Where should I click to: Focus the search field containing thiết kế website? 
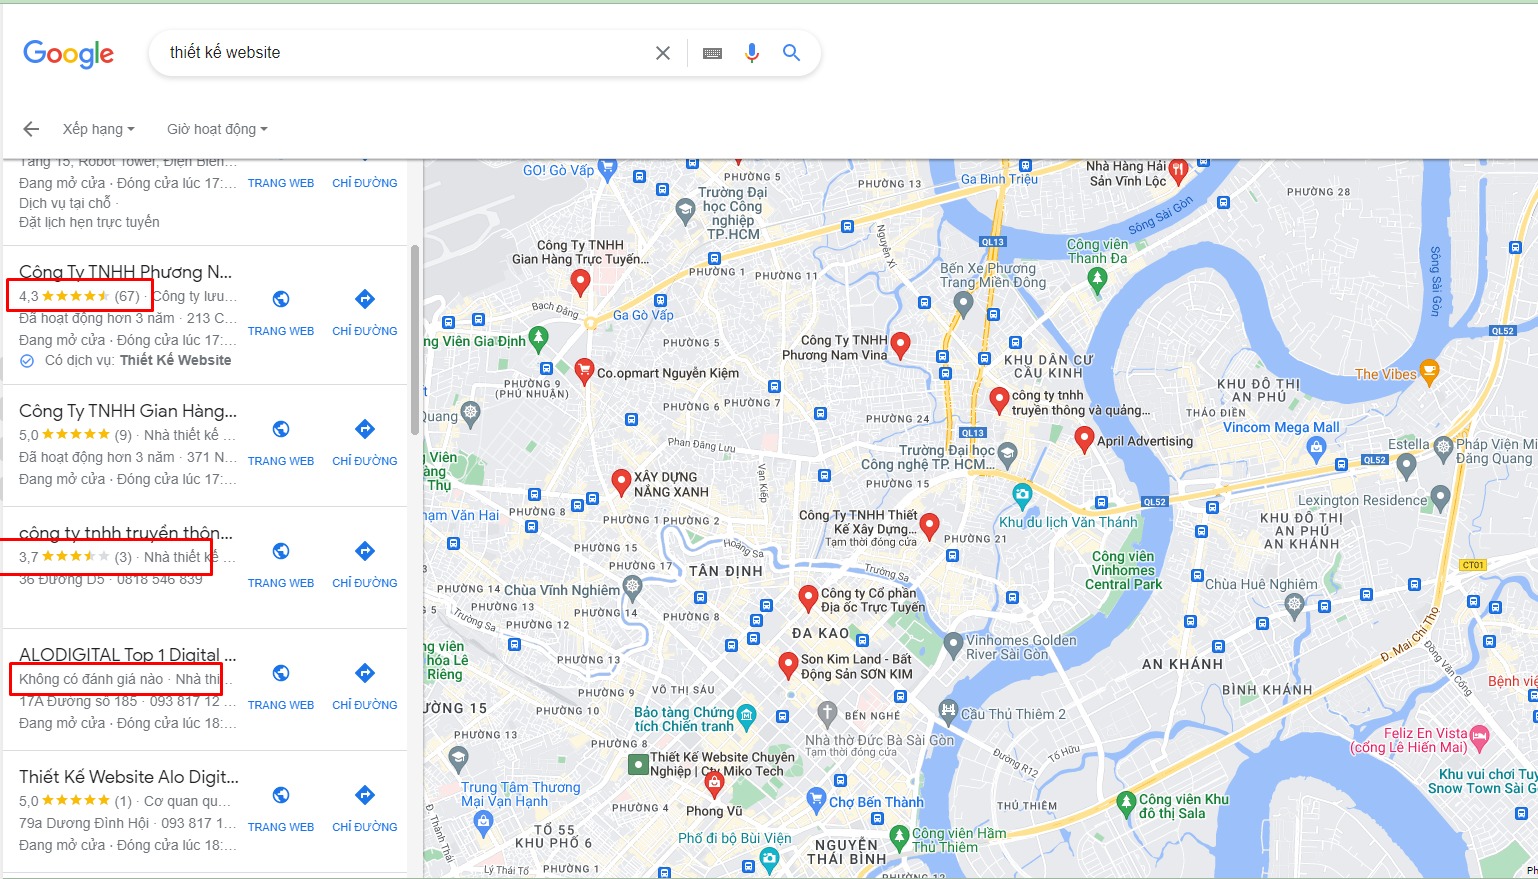400,53
